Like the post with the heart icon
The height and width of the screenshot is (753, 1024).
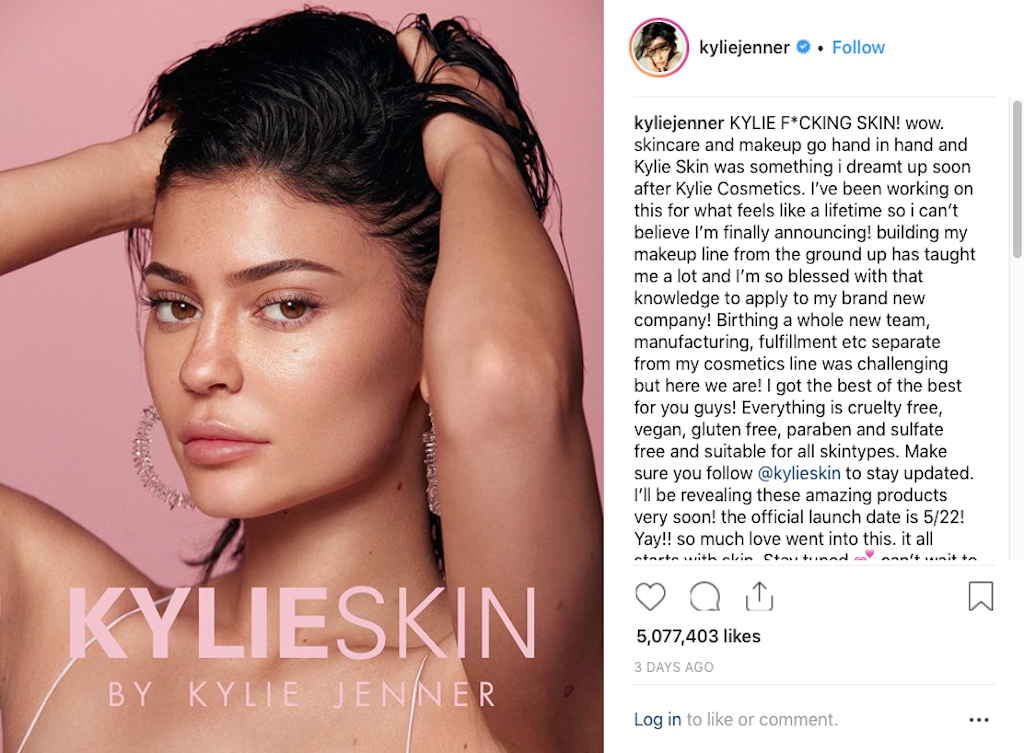click(650, 596)
